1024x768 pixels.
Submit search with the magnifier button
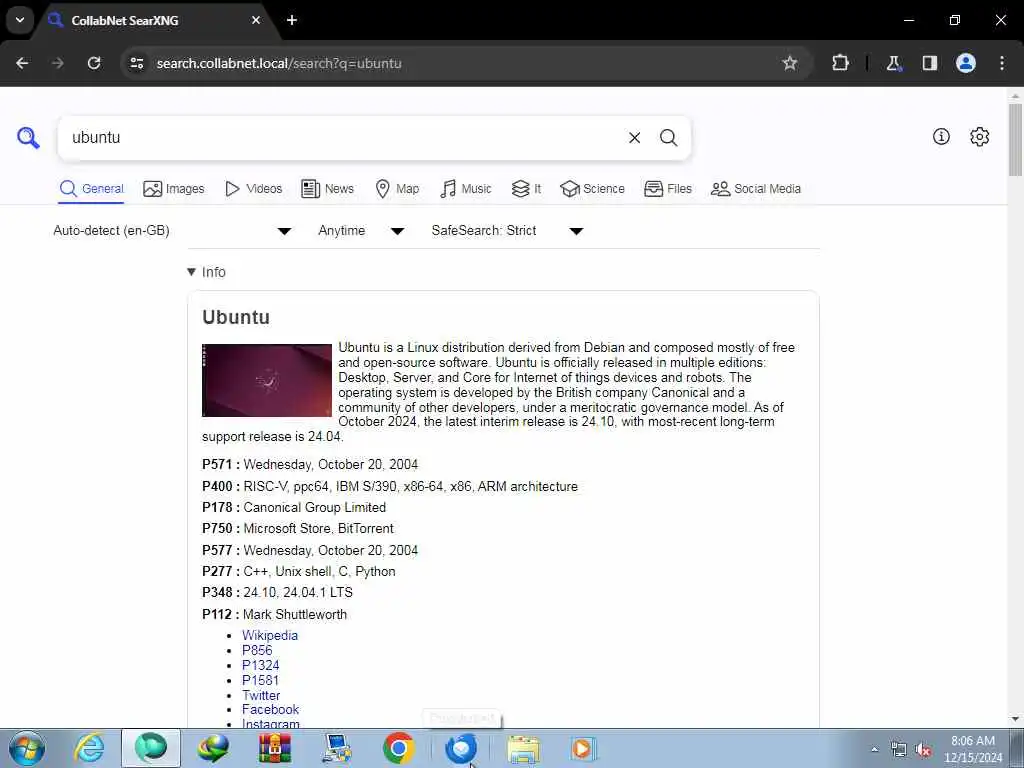pyautogui.click(x=668, y=138)
